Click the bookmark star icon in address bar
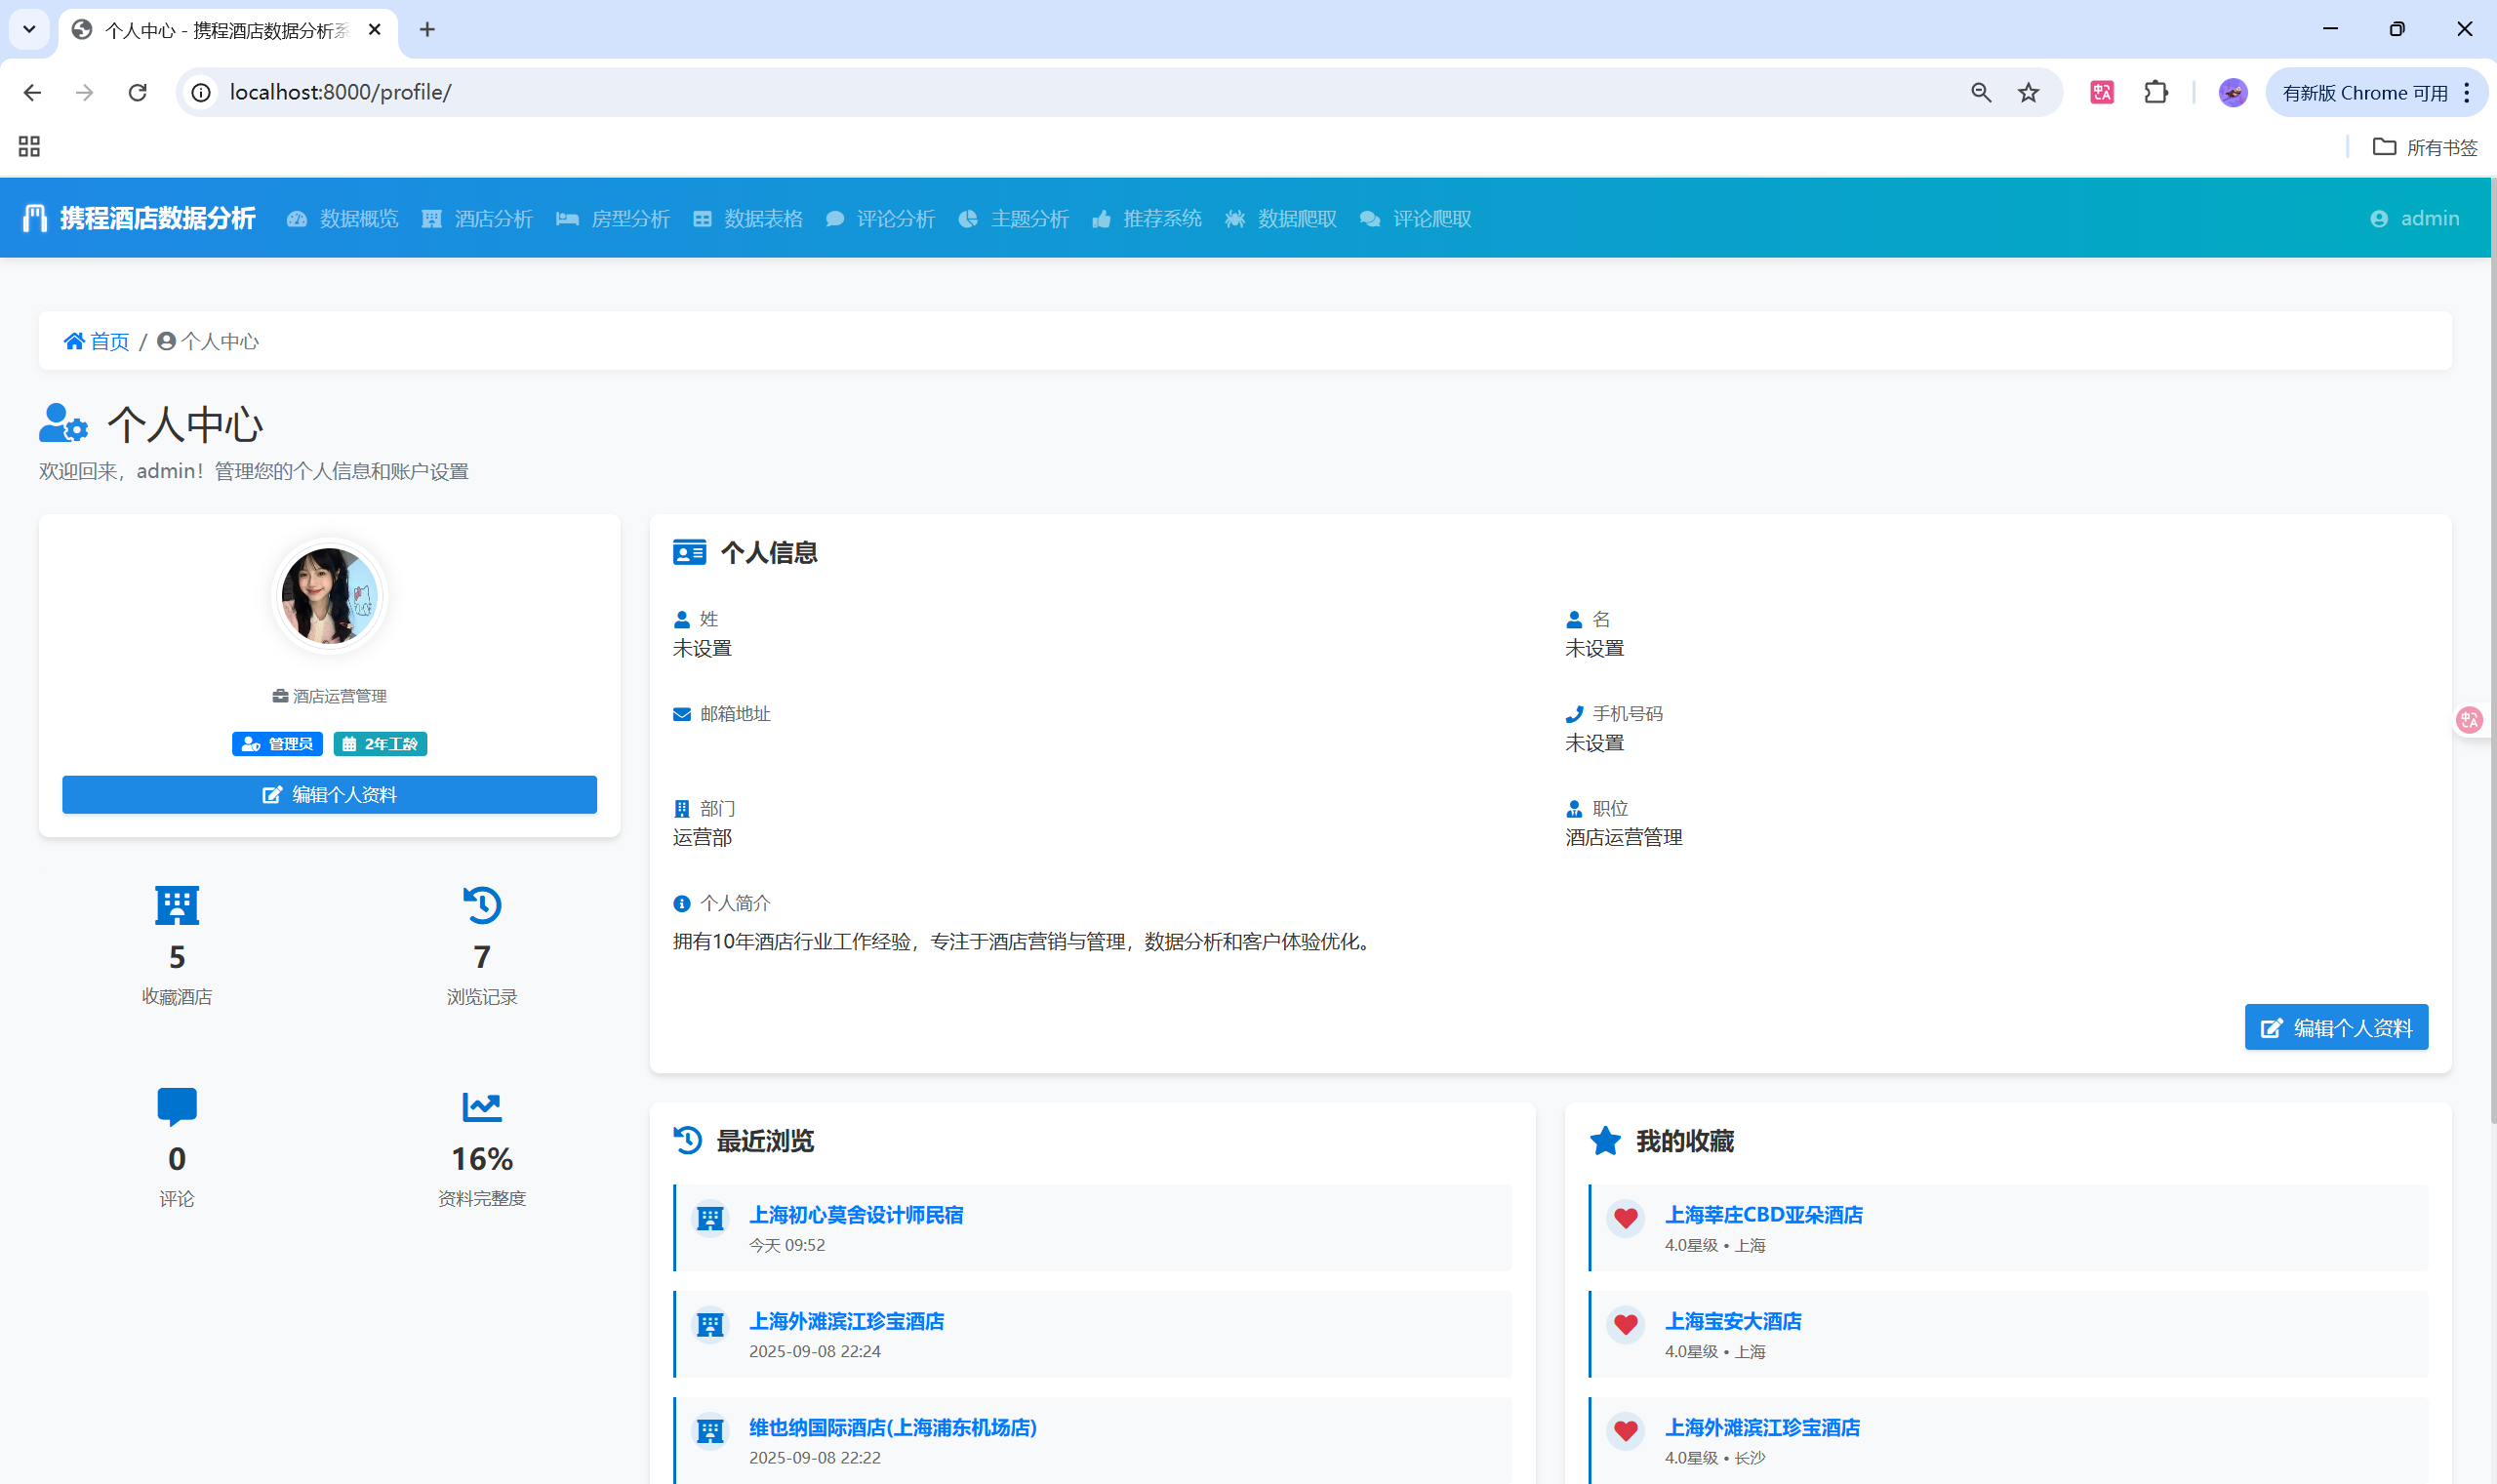The width and height of the screenshot is (2497, 1484). click(2028, 93)
